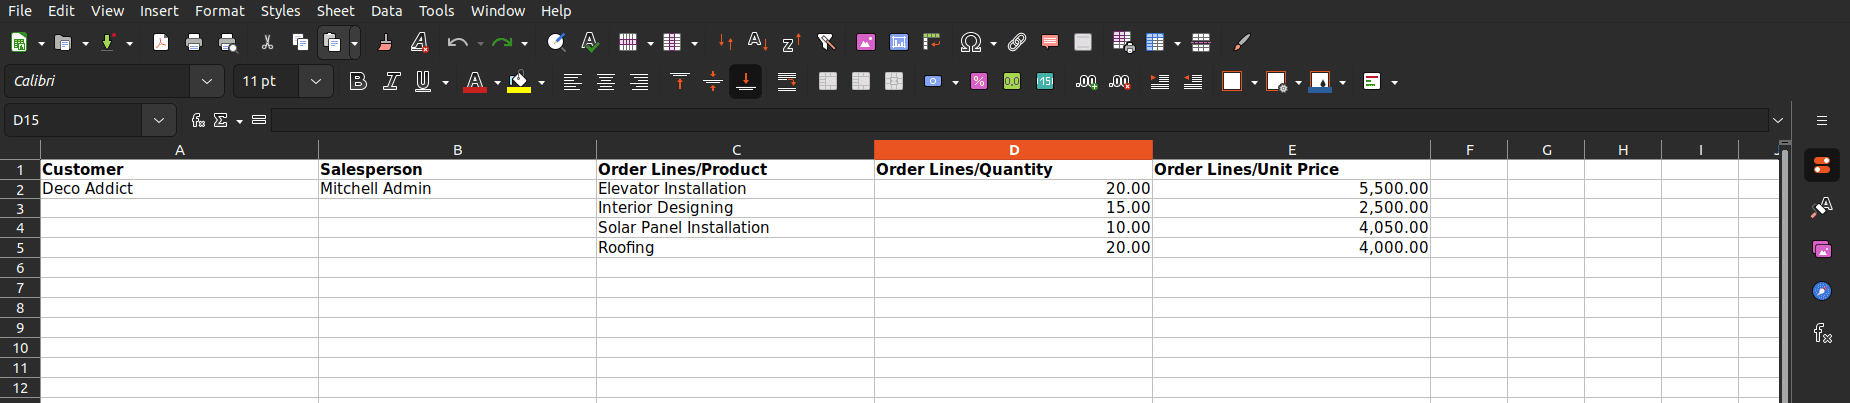
Task: Export directly as PDF
Action: [160, 42]
